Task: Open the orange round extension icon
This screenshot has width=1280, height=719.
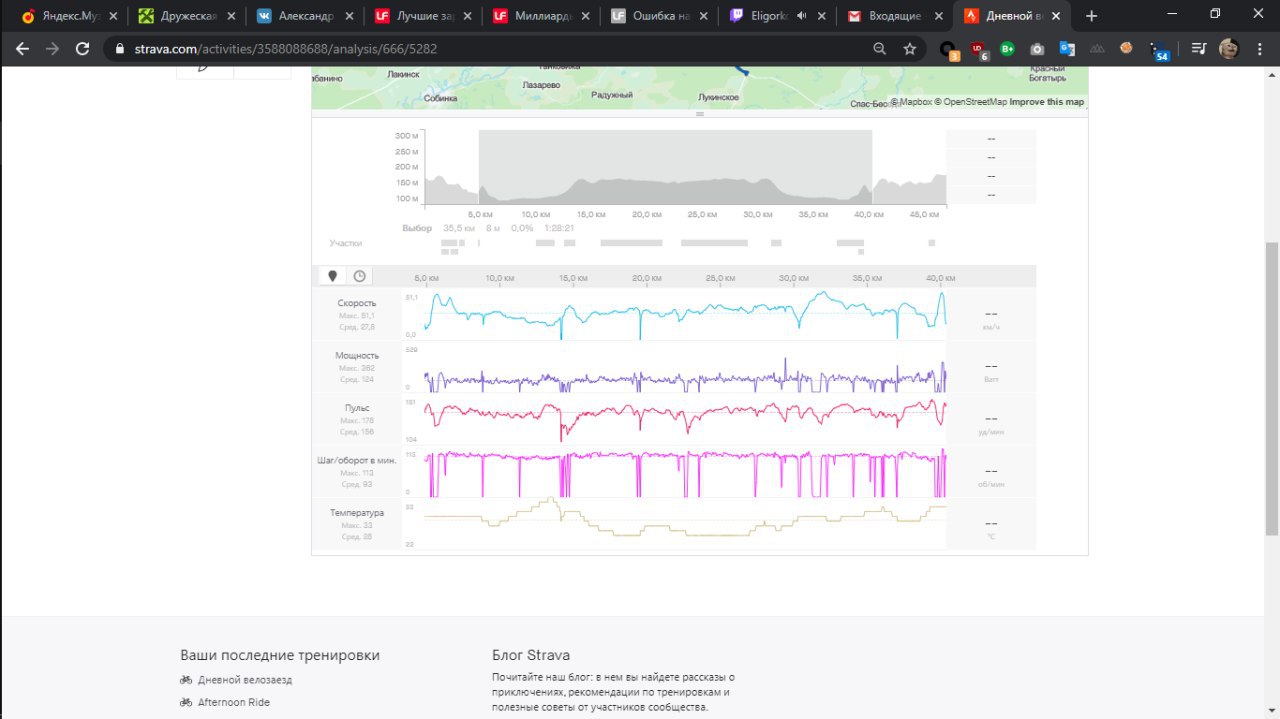Action: (x=1126, y=47)
